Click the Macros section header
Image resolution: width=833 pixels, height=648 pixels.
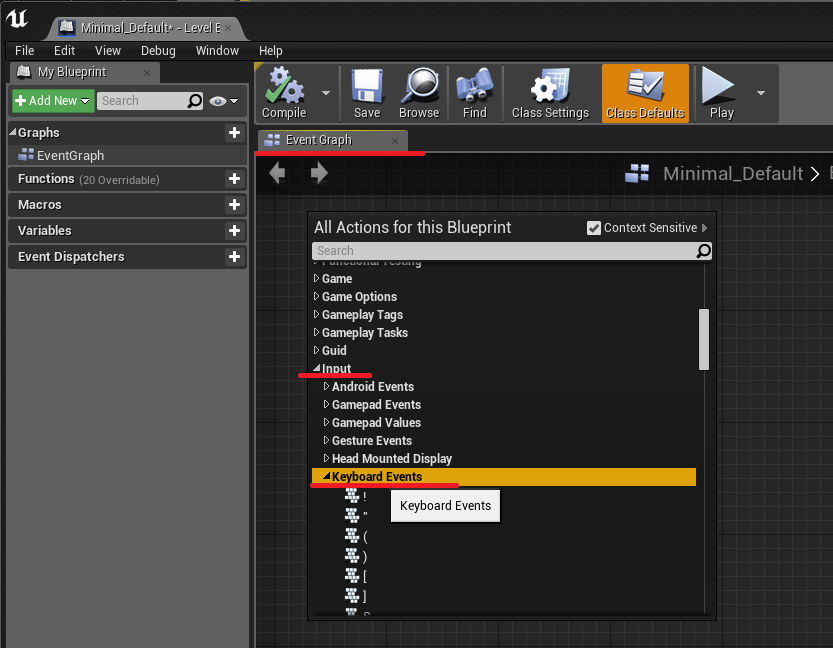[128, 204]
